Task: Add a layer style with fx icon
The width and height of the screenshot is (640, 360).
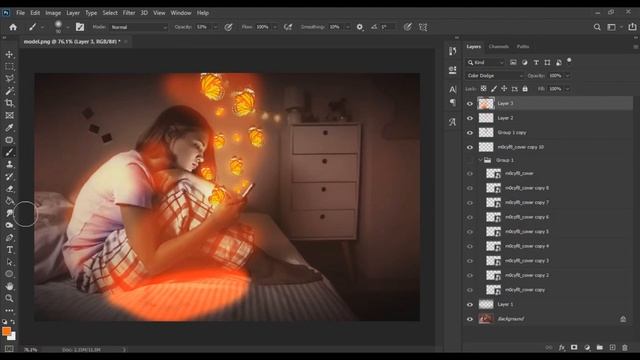Action: pyautogui.click(x=562, y=347)
